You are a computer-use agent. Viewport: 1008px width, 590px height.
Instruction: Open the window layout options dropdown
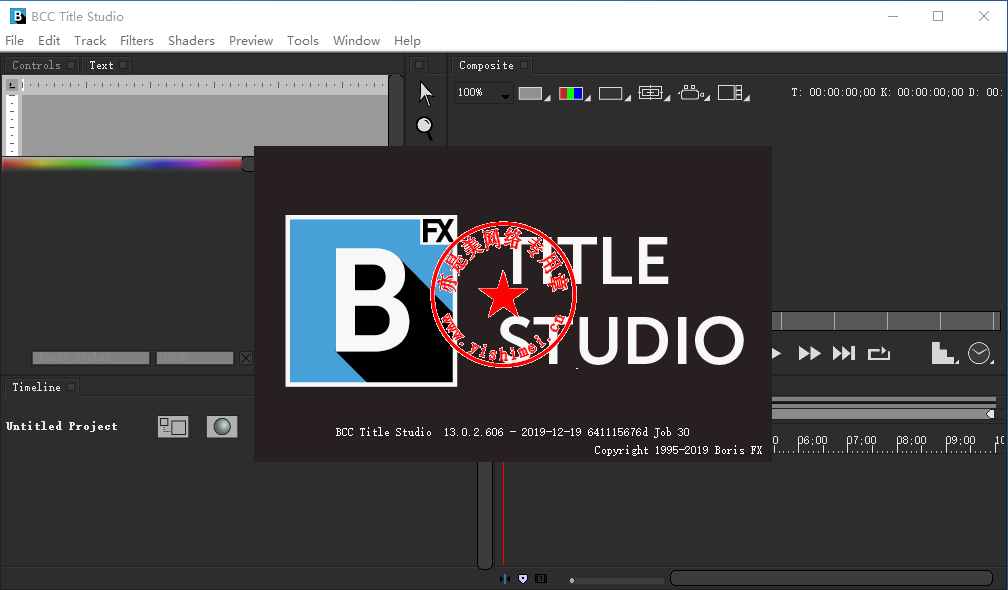734,94
